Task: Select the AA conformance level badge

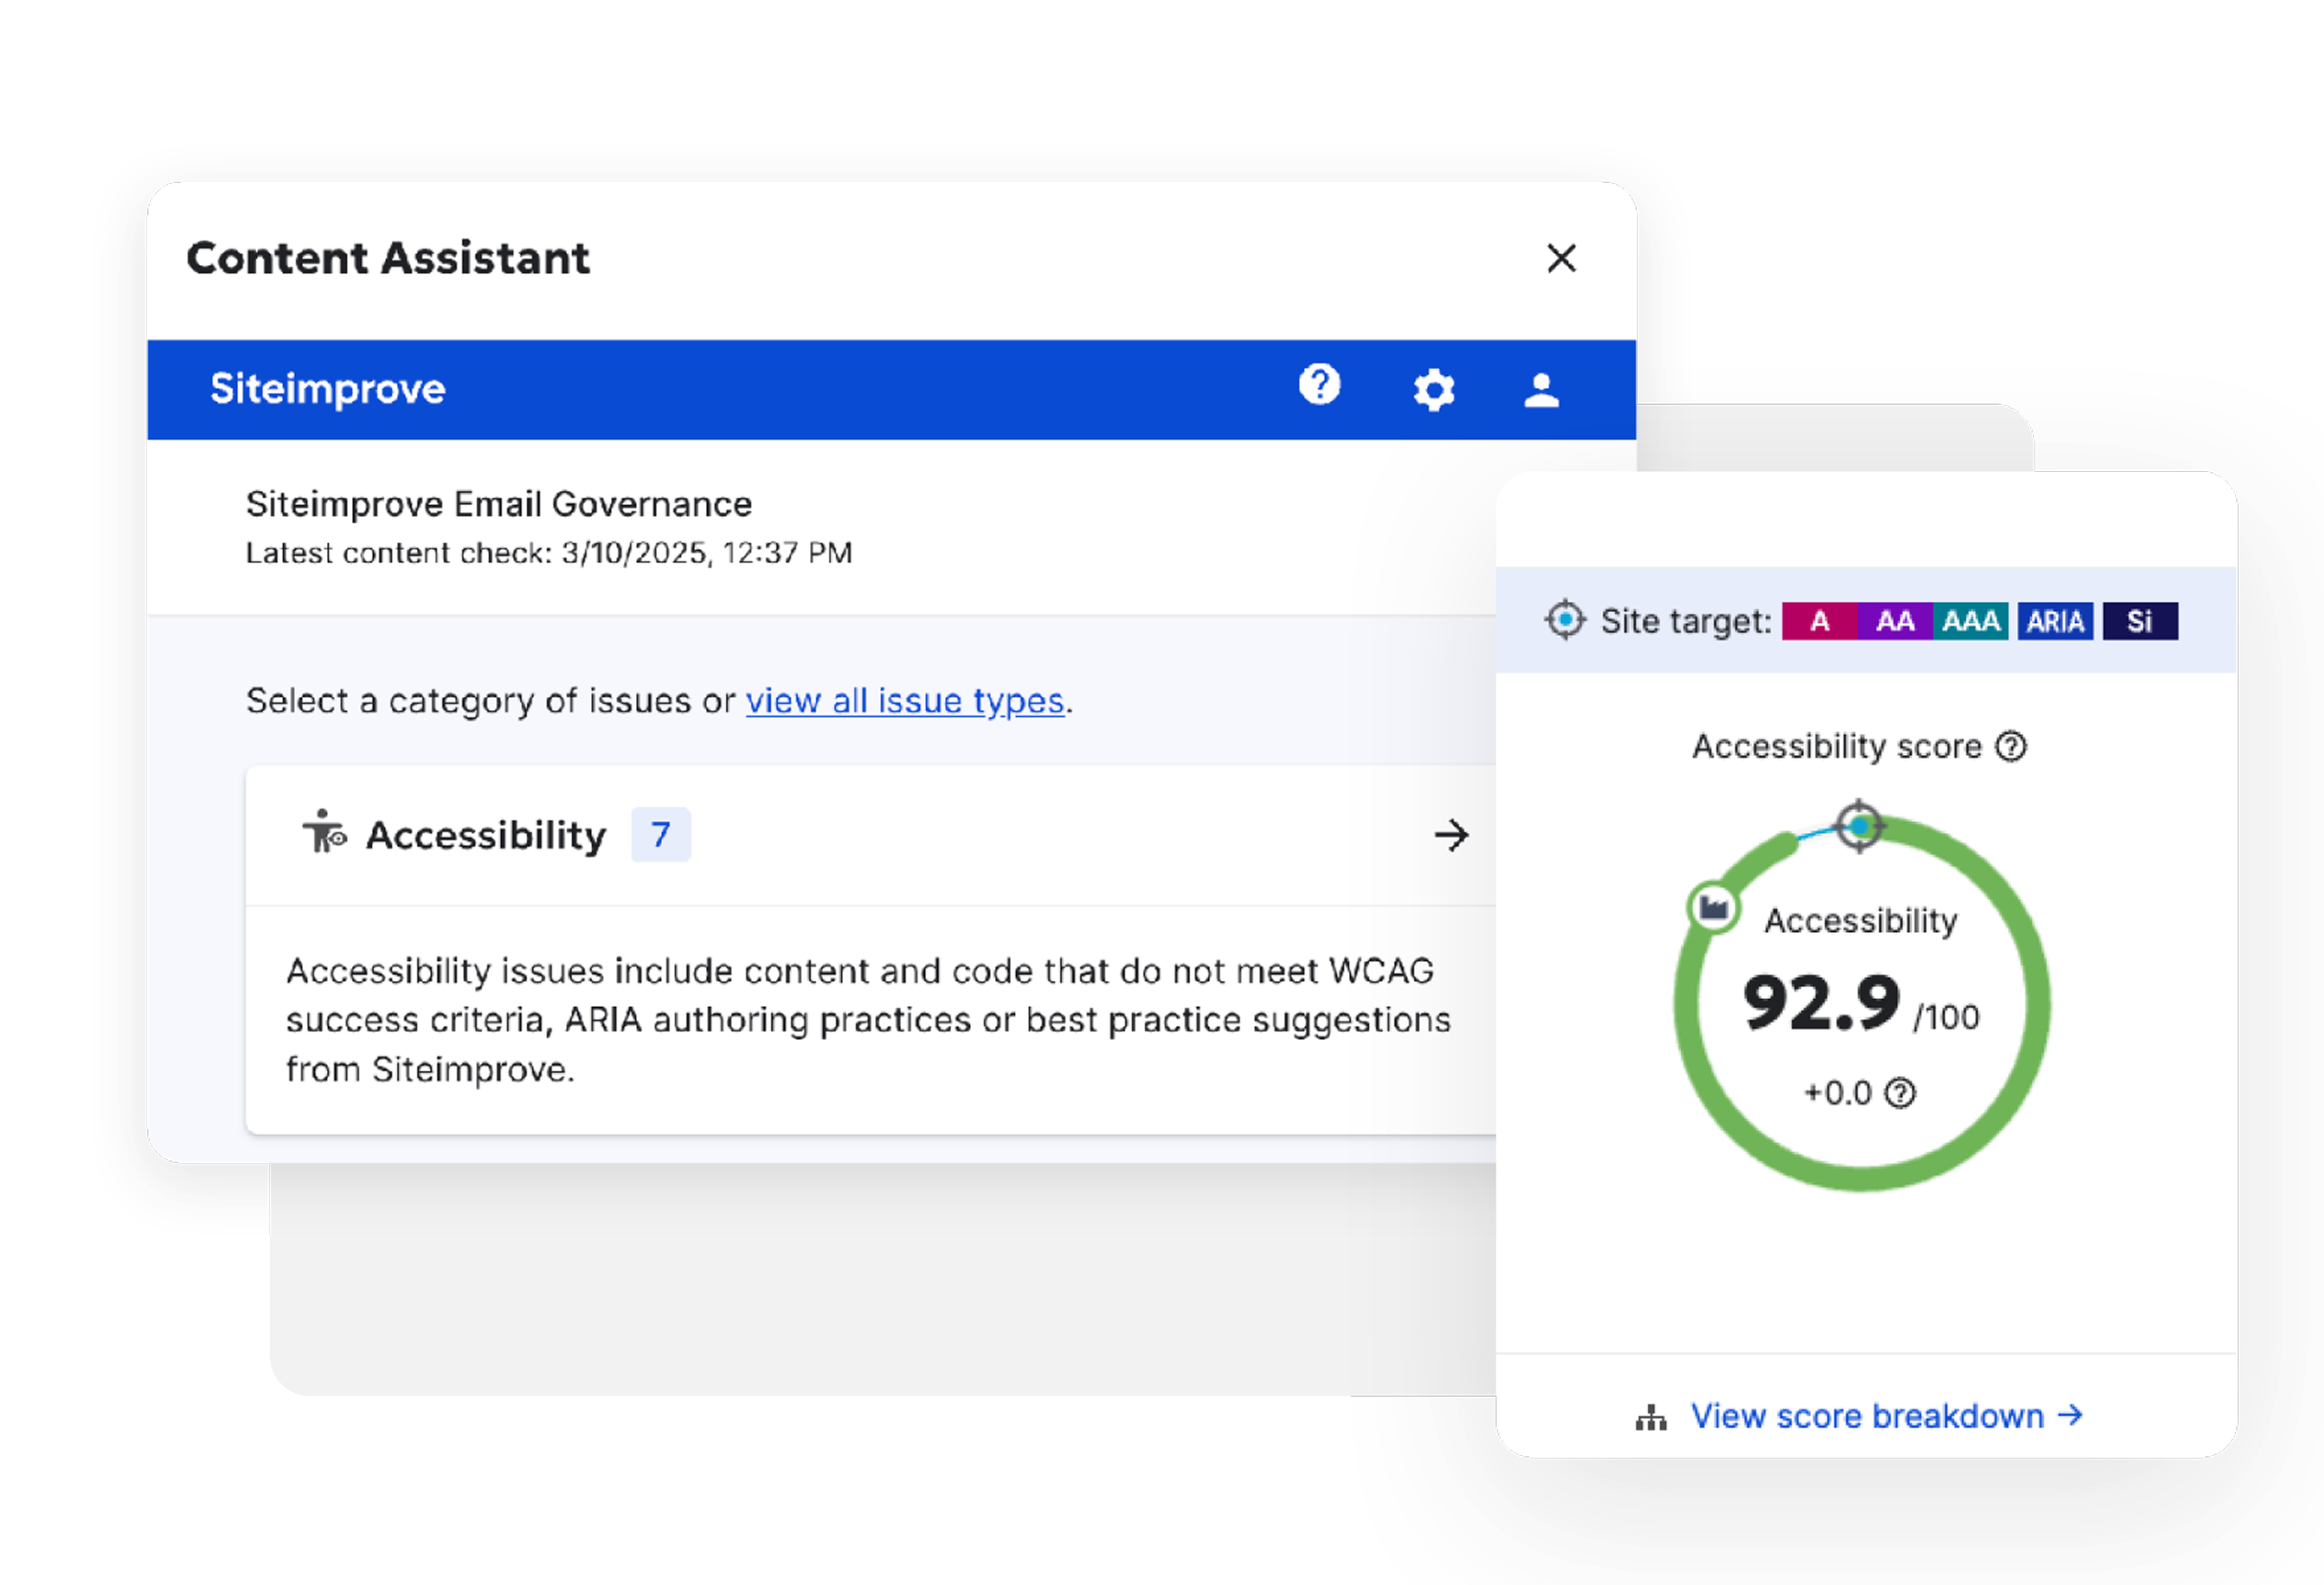Action: point(1895,621)
